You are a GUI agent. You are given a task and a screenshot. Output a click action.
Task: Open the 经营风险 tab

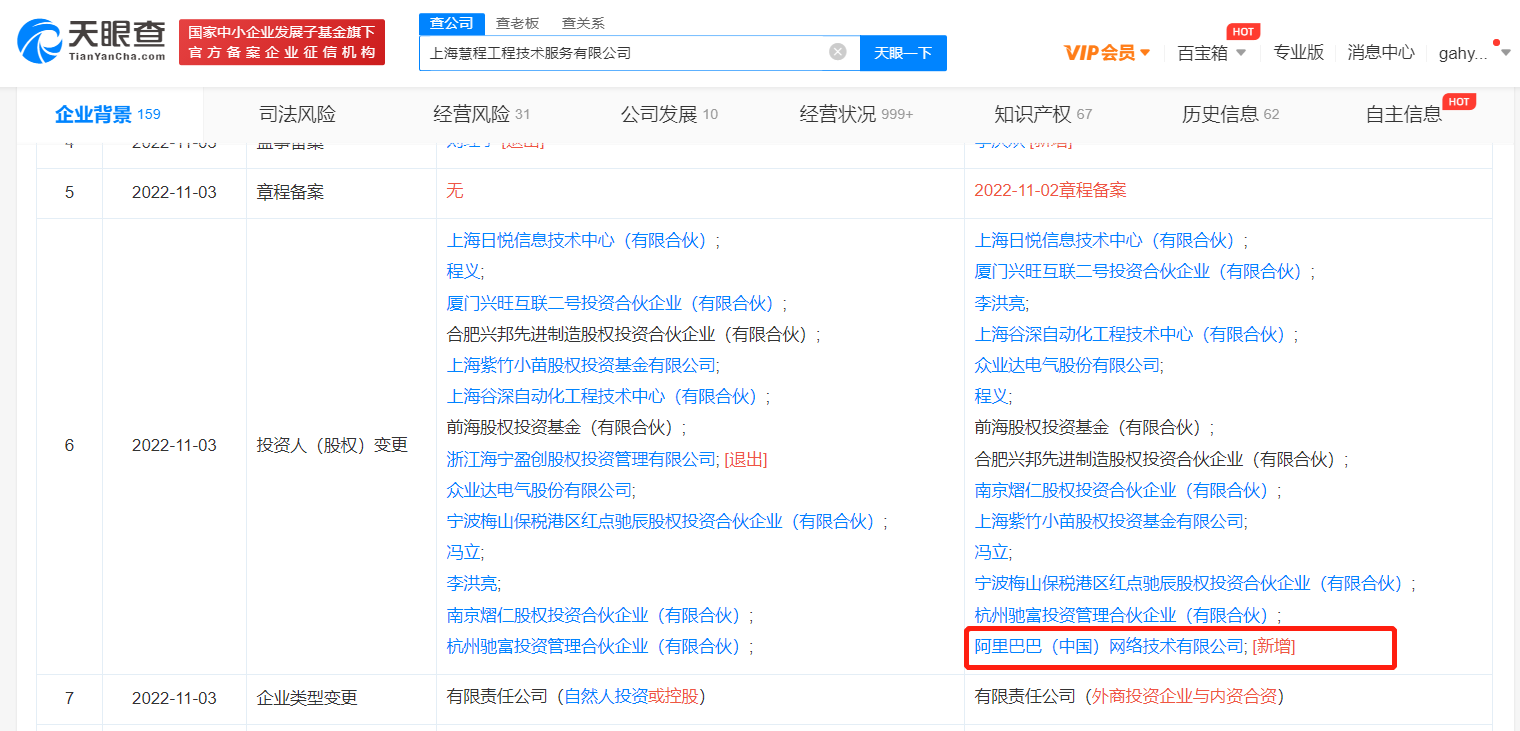(x=481, y=114)
